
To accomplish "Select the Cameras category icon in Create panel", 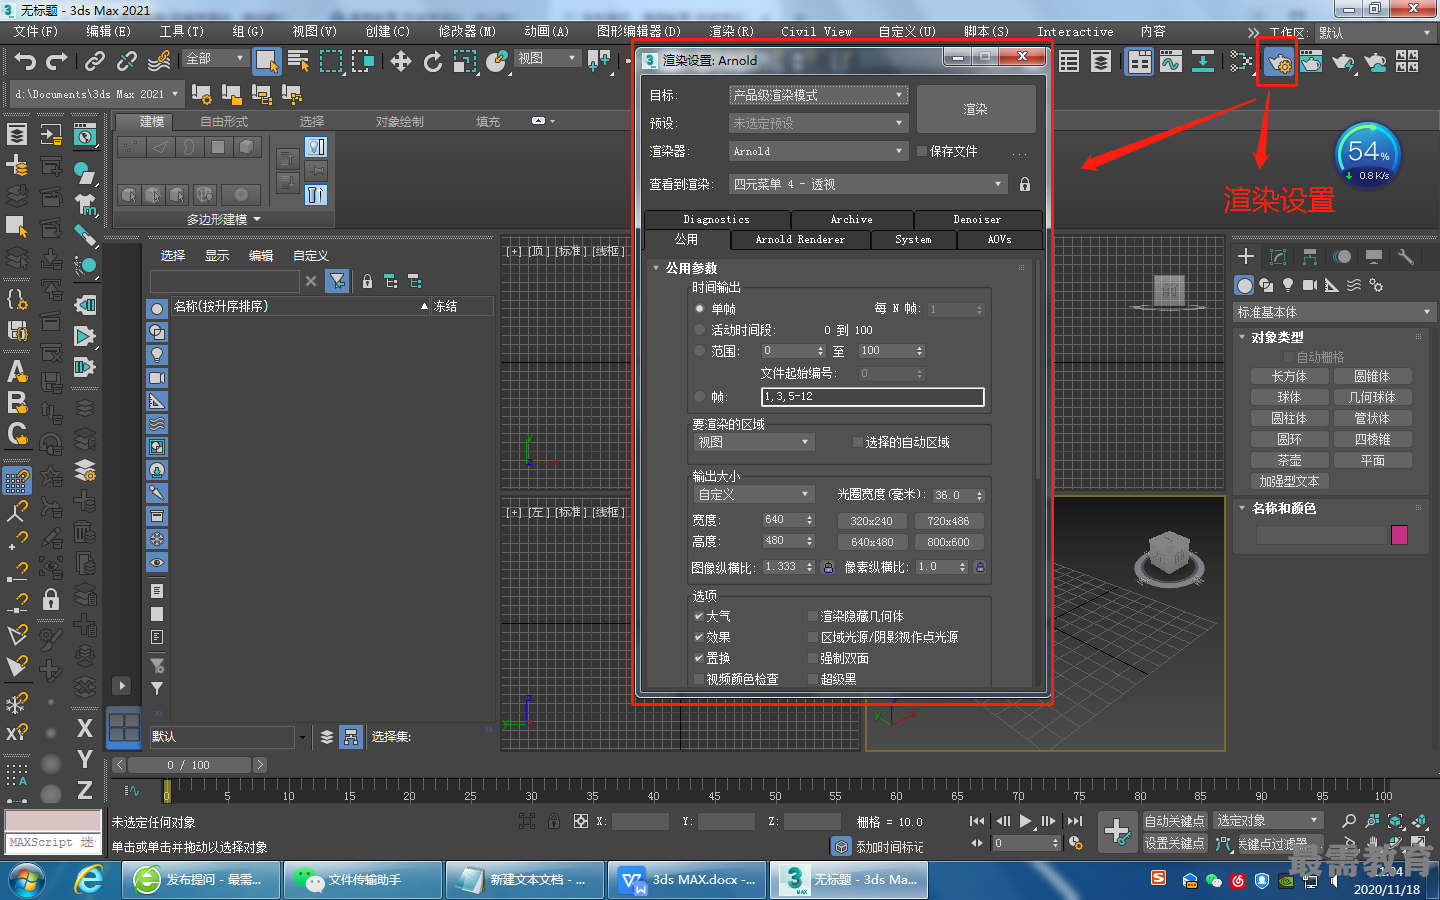I will click(x=1310, y=285).
